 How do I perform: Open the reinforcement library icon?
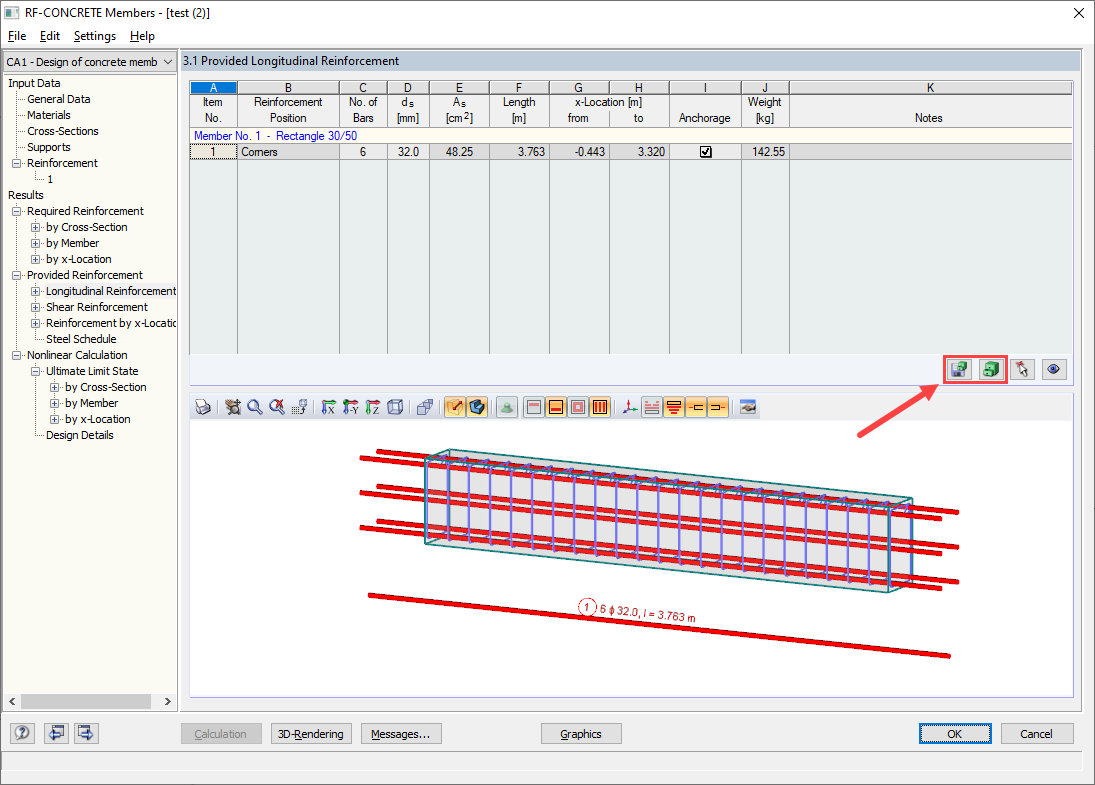coord(990,369)
